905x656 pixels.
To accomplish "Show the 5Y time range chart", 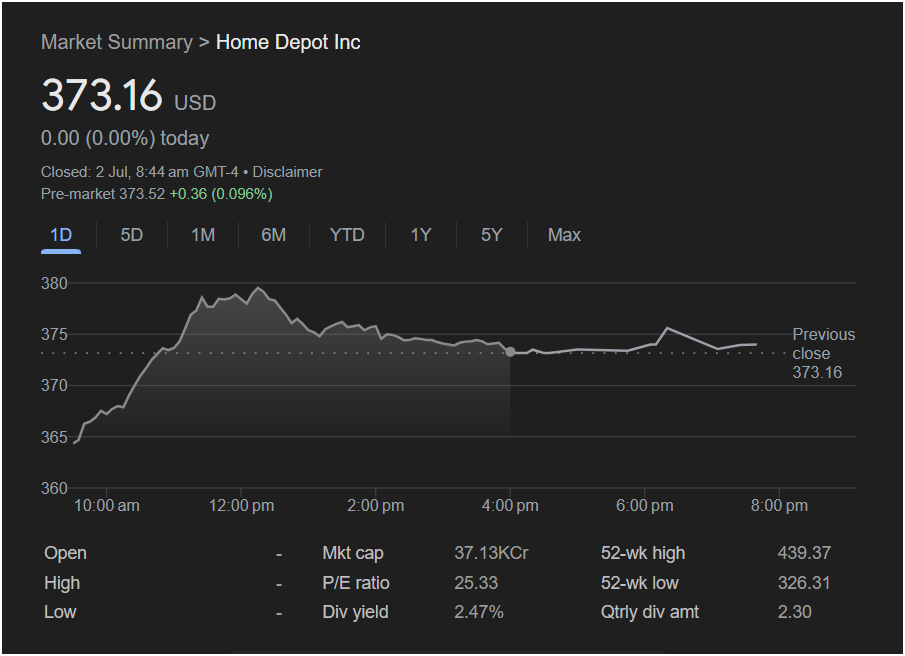I will click(x=491, y=235).
